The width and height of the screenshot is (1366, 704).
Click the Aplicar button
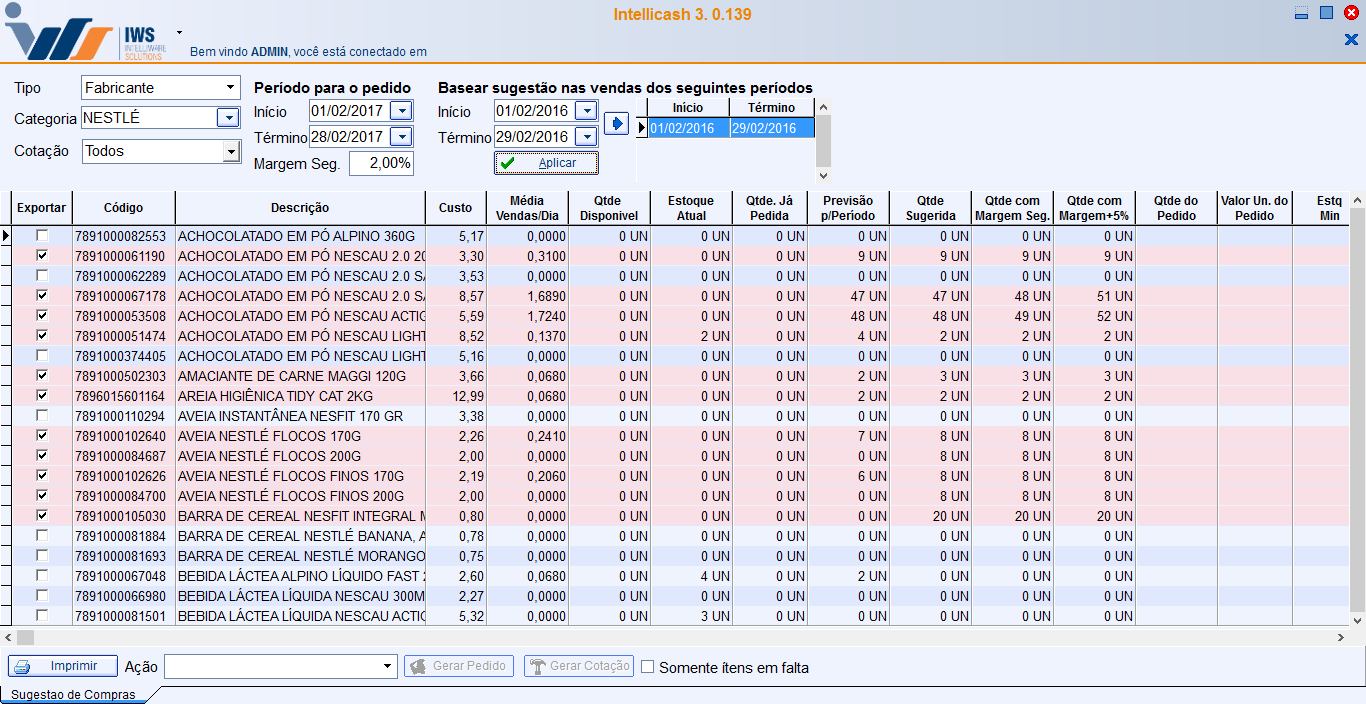point(547,163)
